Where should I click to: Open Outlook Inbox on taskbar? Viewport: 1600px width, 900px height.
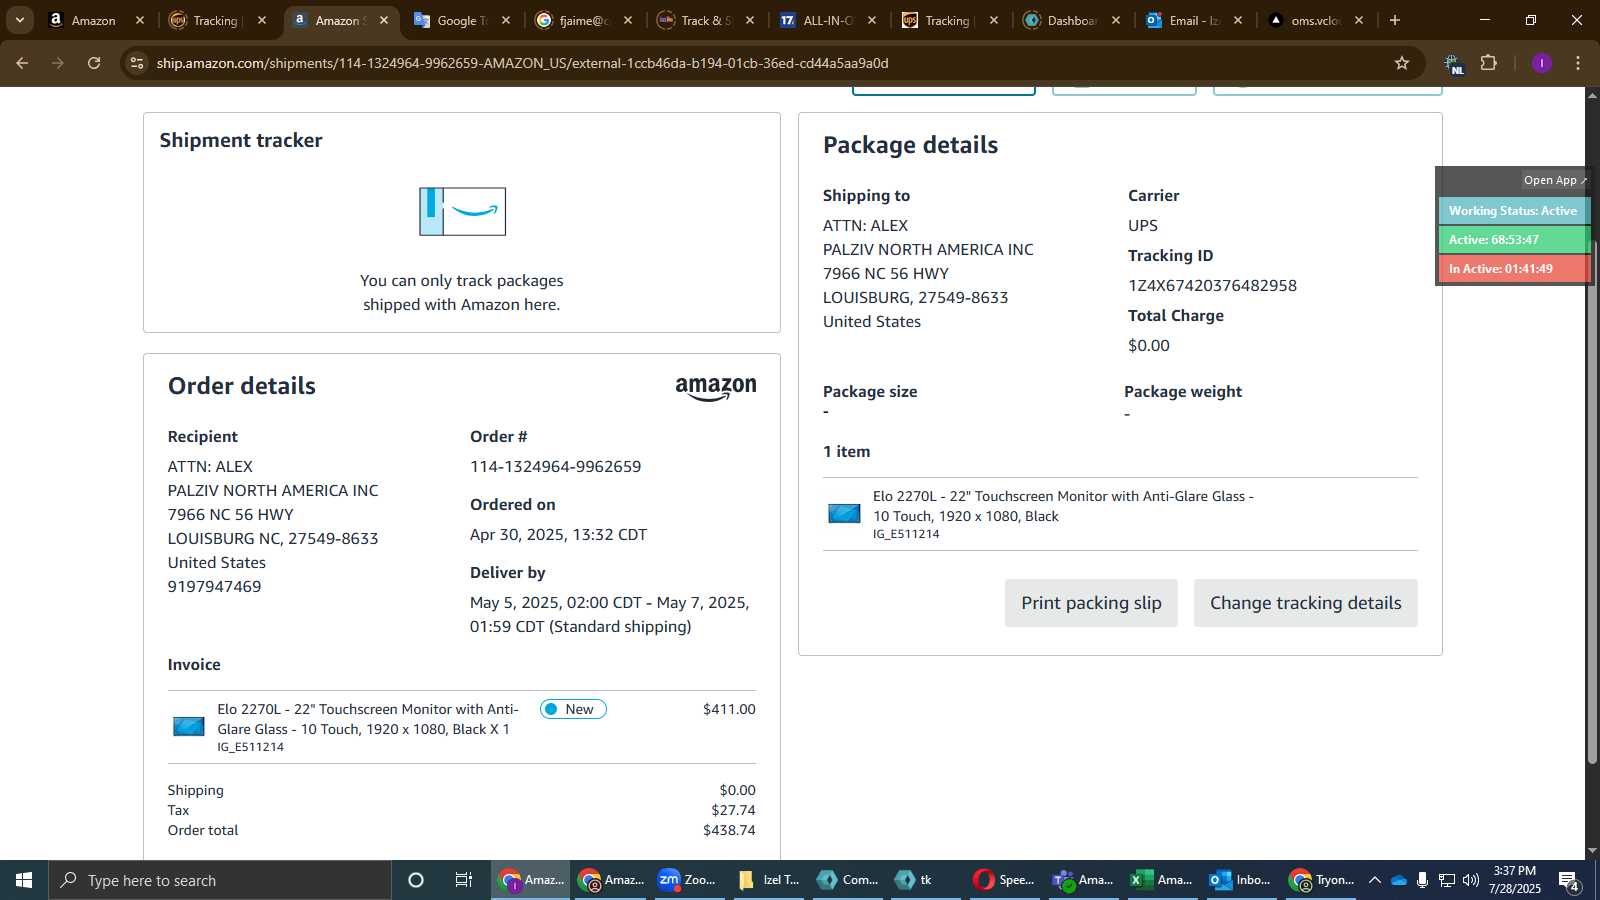coord(1241,880)
